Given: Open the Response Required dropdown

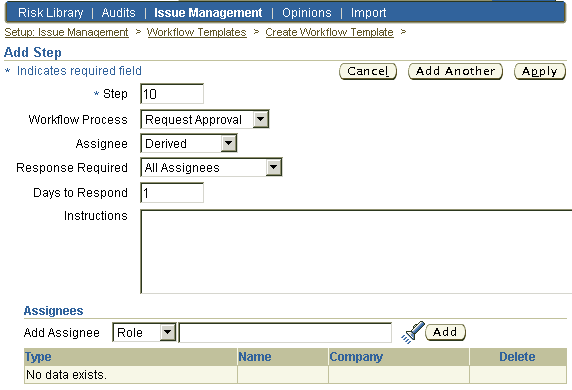Looking at the screenshot, I should [x=211, y=167].
